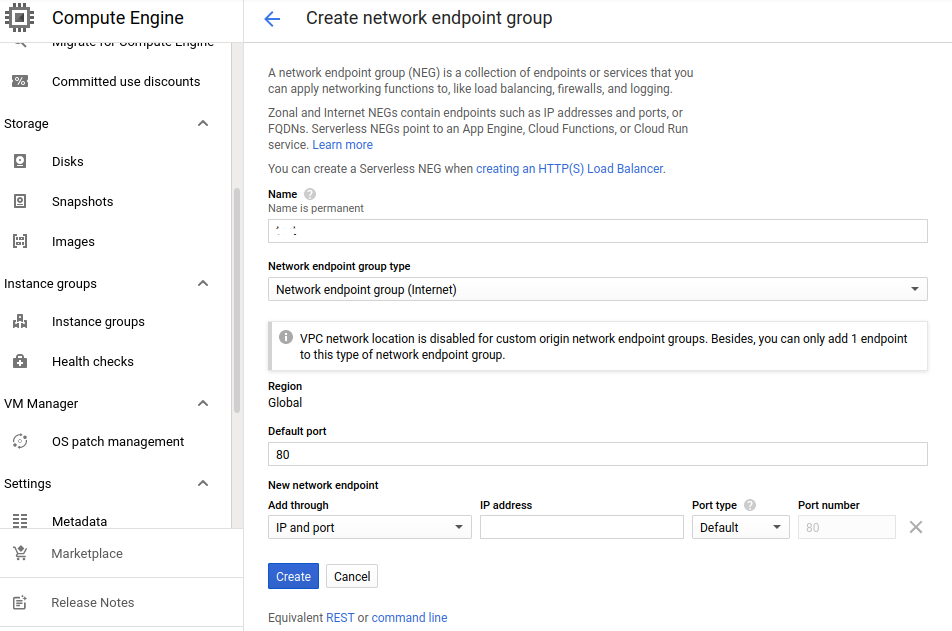Select the Metadata icon under Settings
This screenshot has width=952, height=631.
point(21,521)
